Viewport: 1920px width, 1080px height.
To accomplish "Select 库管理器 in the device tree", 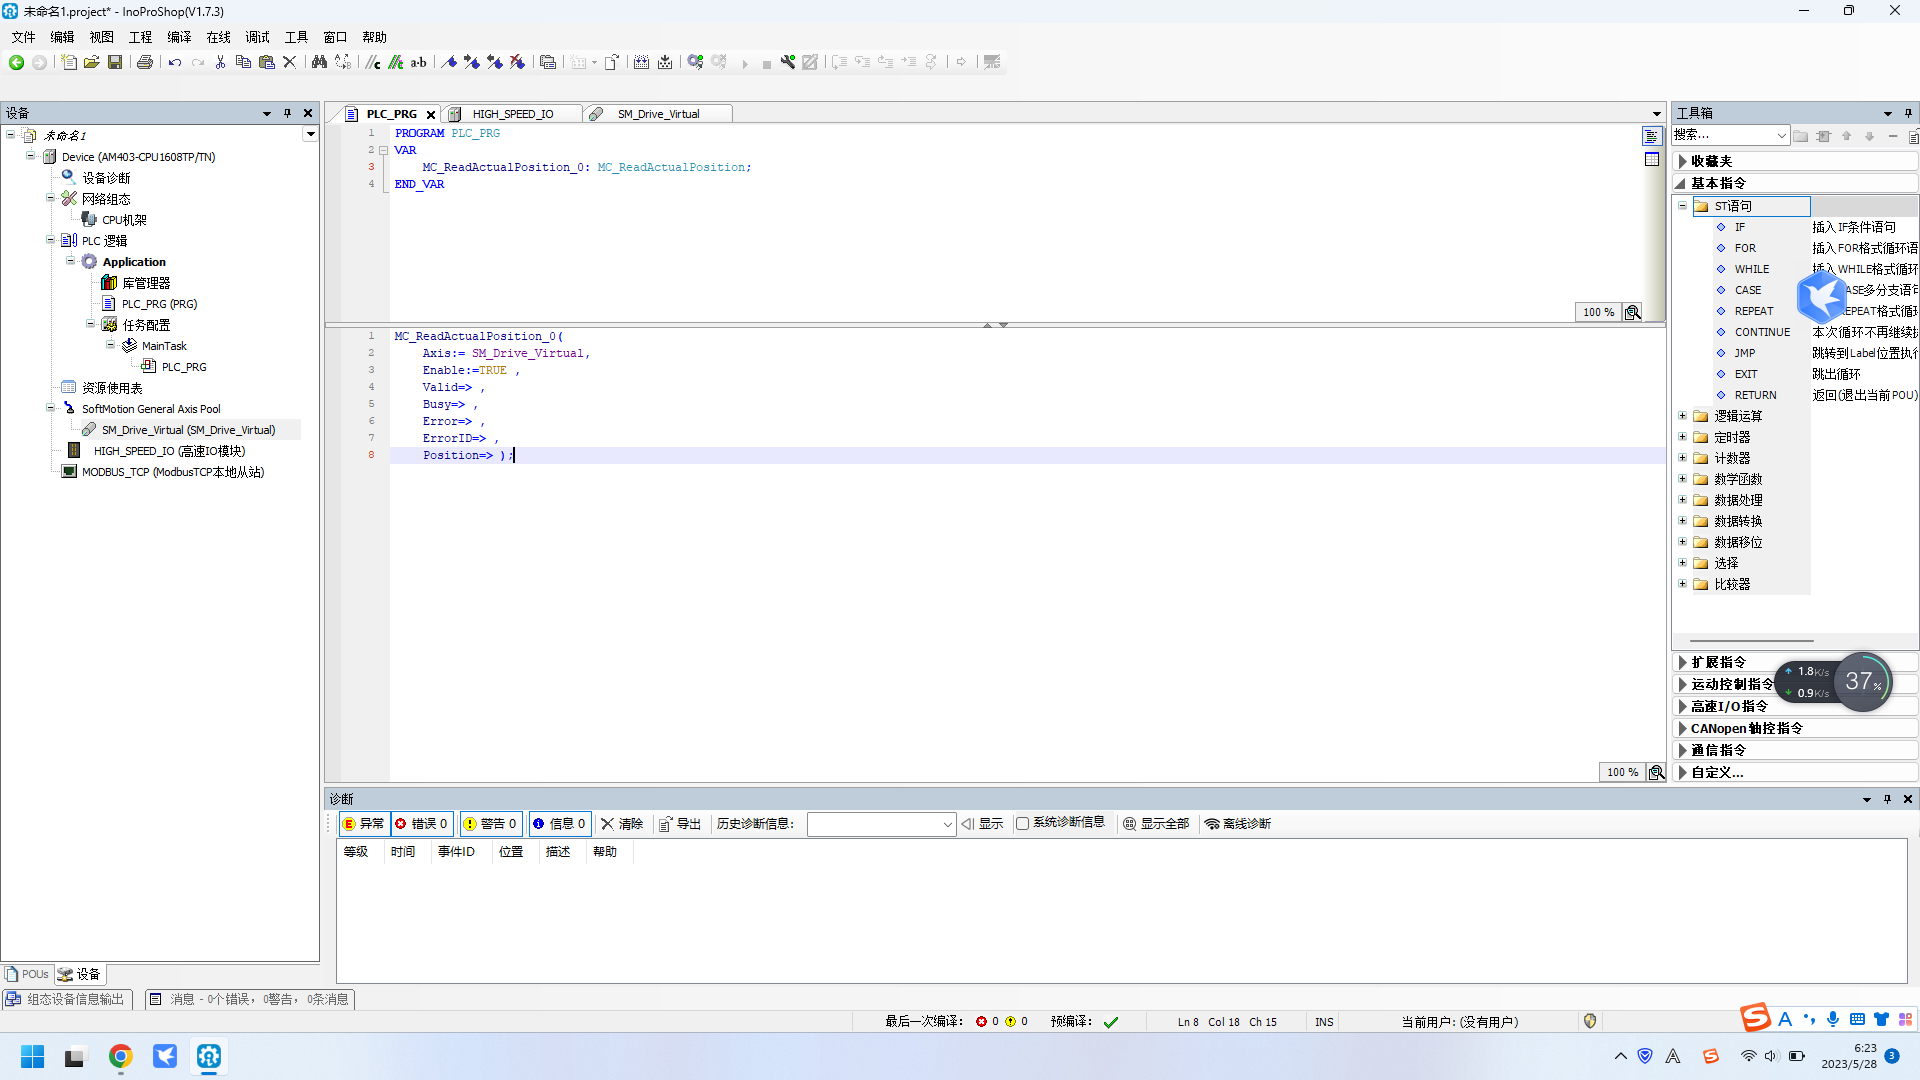I will pos(146,283).
